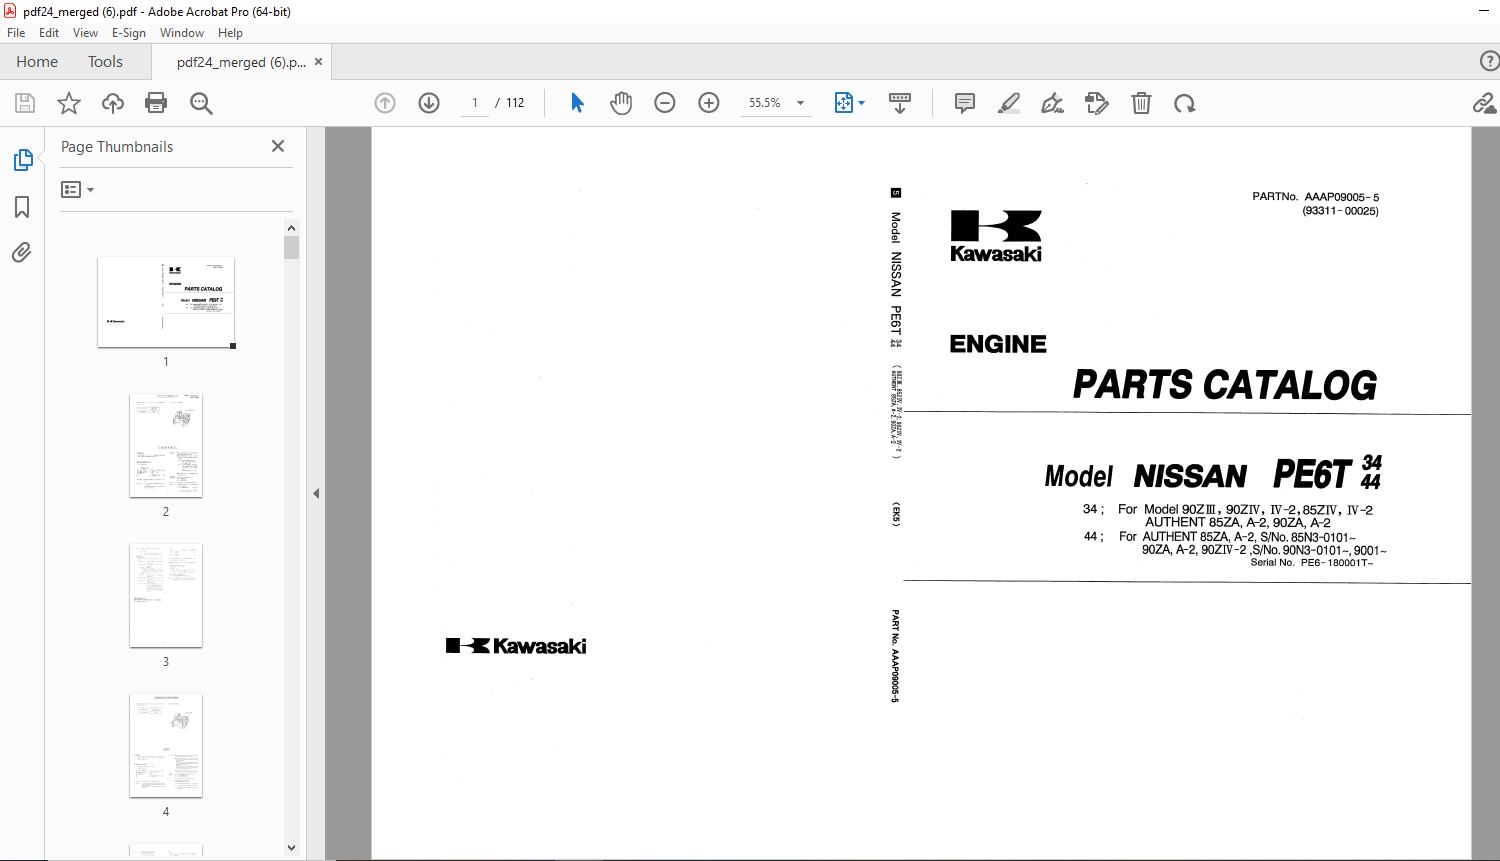Image resolution: width=1500 pixels, height=861 pixels.
Task: Click the ENGINE text on the page
Action: coord(998,344)
